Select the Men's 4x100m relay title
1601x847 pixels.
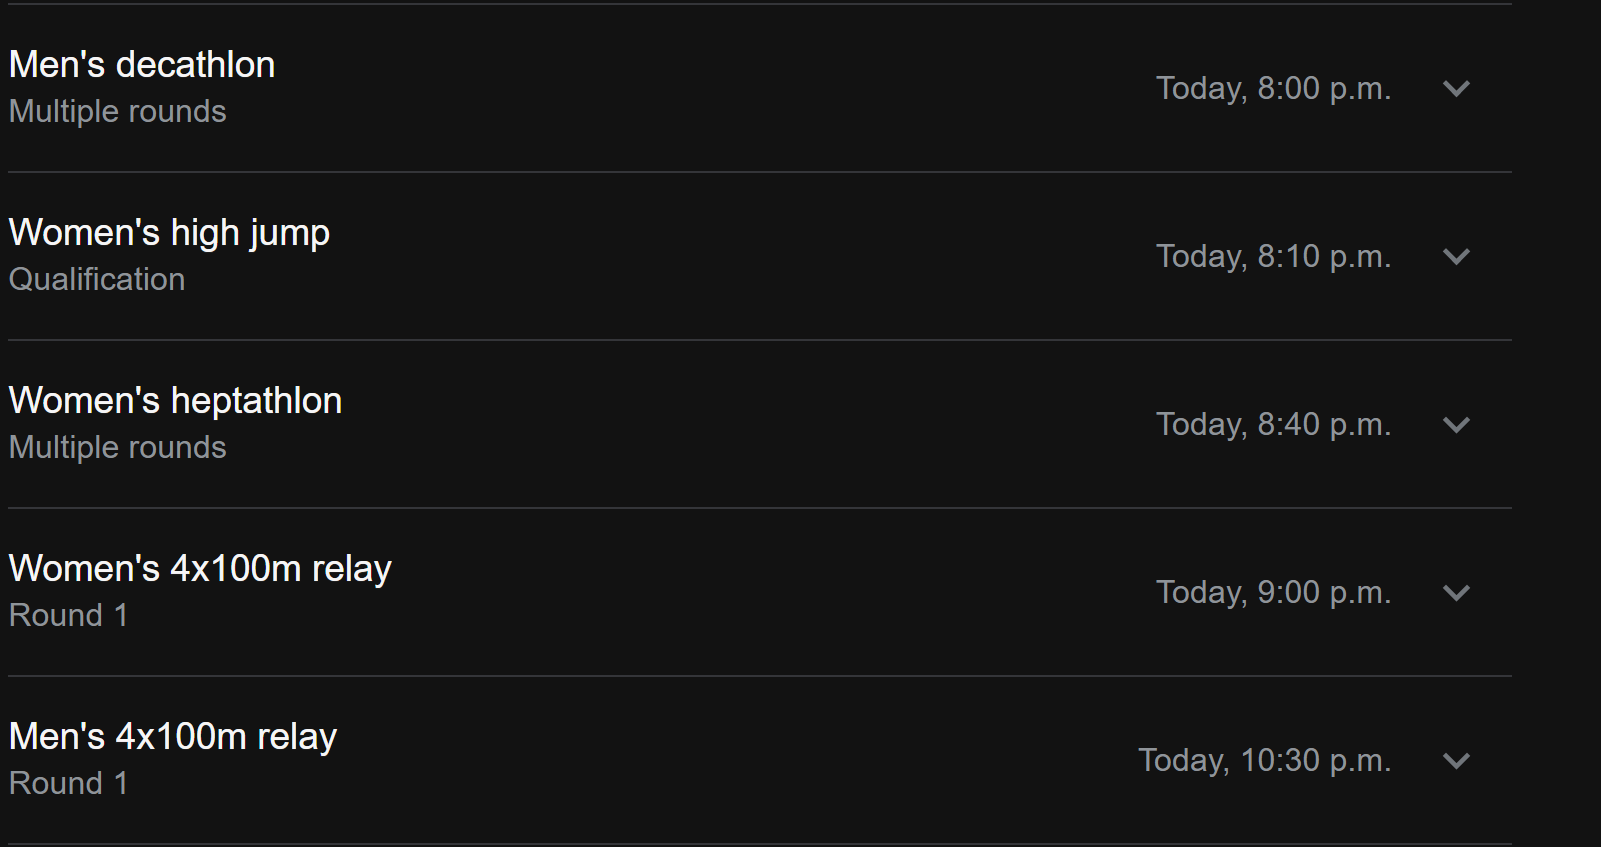[x=173, y=737]
